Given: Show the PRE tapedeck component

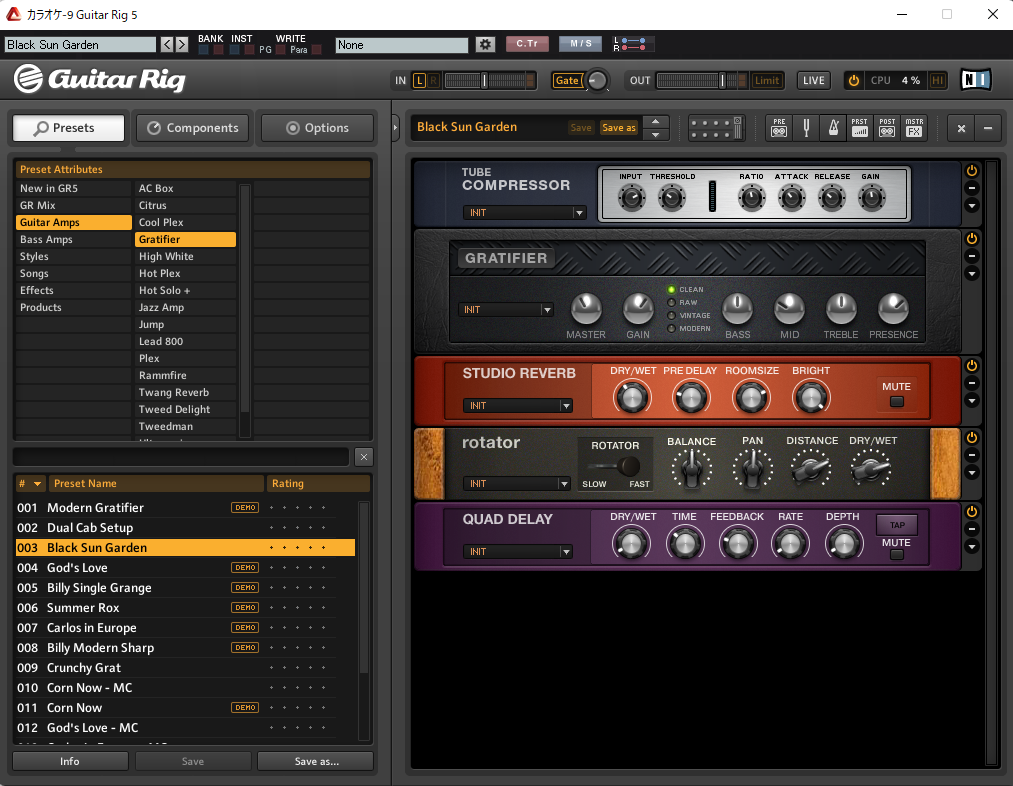Looking at the screenshot, I should tap(779, 128).
